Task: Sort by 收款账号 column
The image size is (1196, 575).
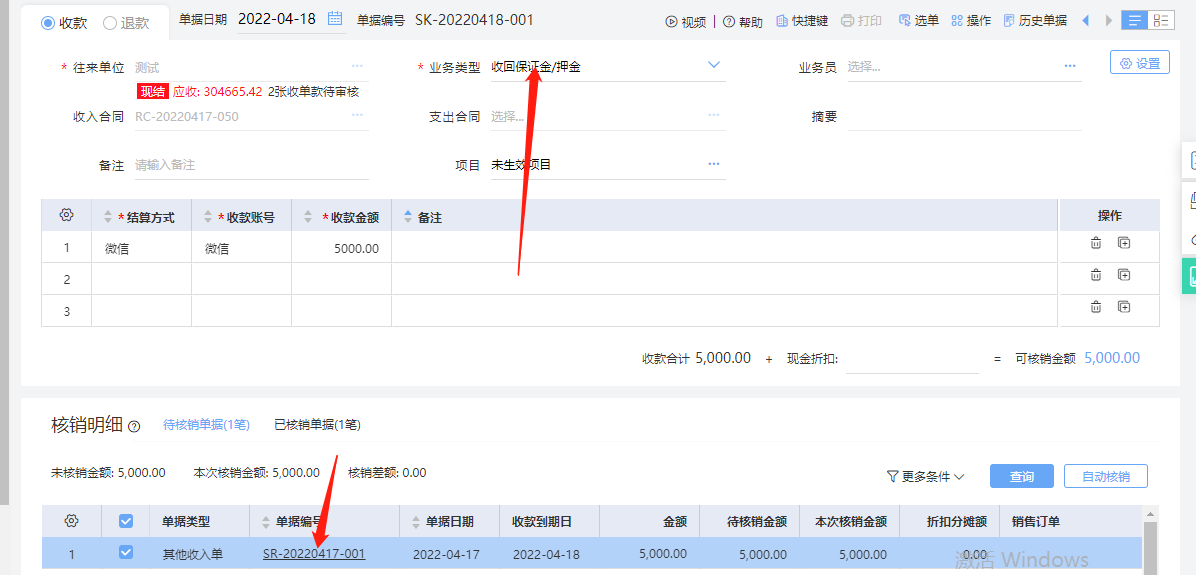Action: (207, 217)
